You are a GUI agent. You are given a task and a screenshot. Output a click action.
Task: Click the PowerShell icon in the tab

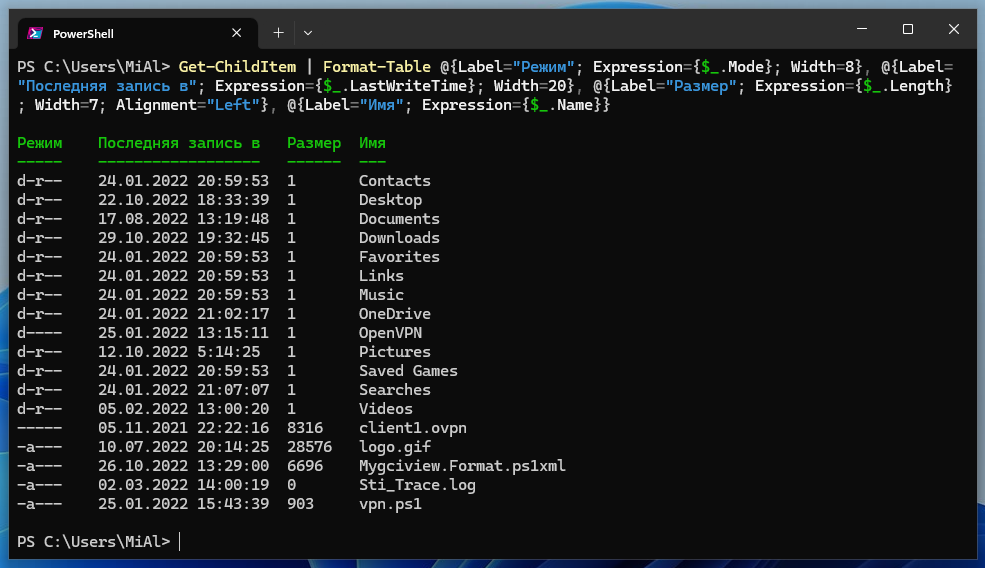point(35,32)
